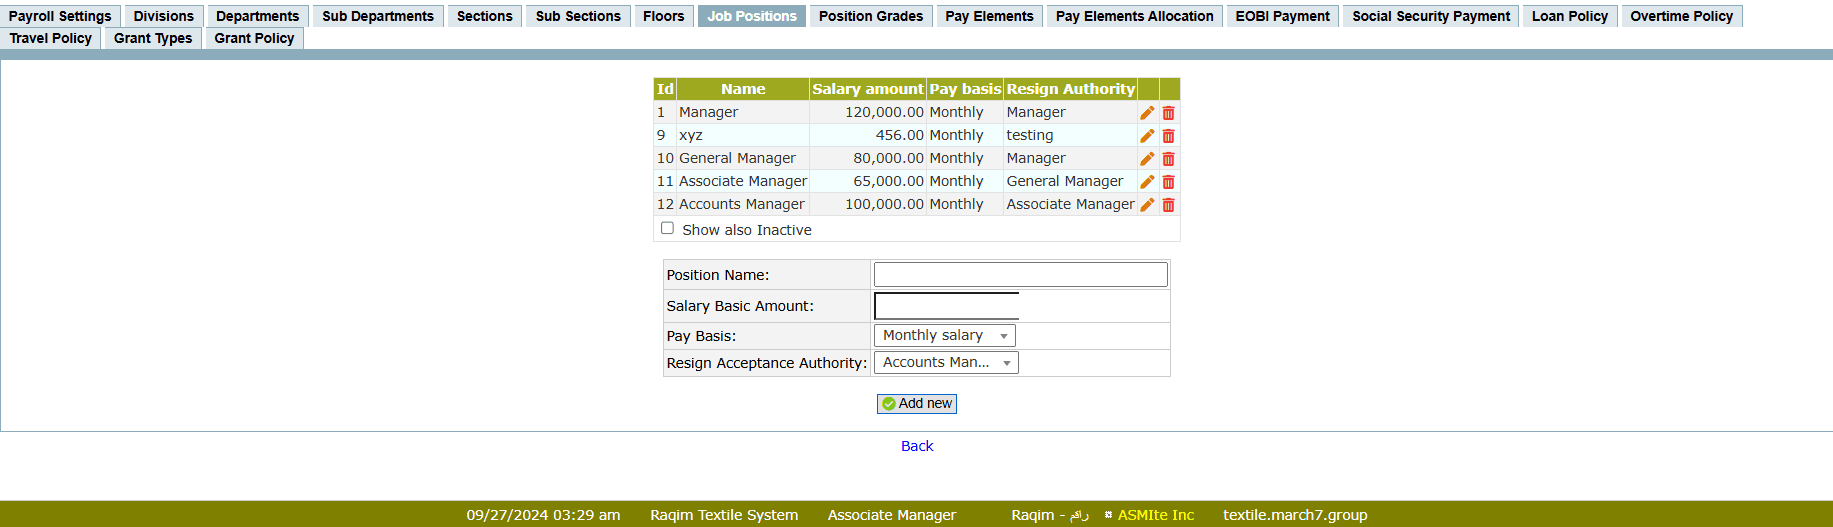Click edit pencil icon for Manager row
This screenshot has height=527, width=1833.
1147,113
